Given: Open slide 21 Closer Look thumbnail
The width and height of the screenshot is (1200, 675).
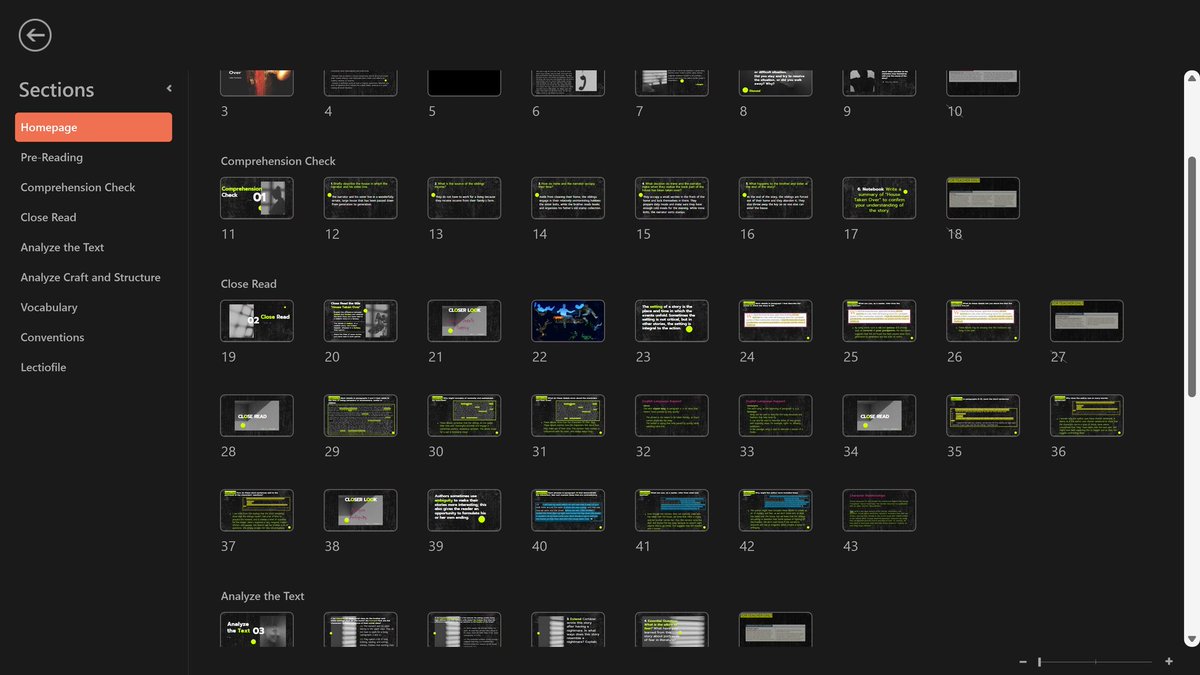Looking at the screenshot, I should [x=464, y=321].
